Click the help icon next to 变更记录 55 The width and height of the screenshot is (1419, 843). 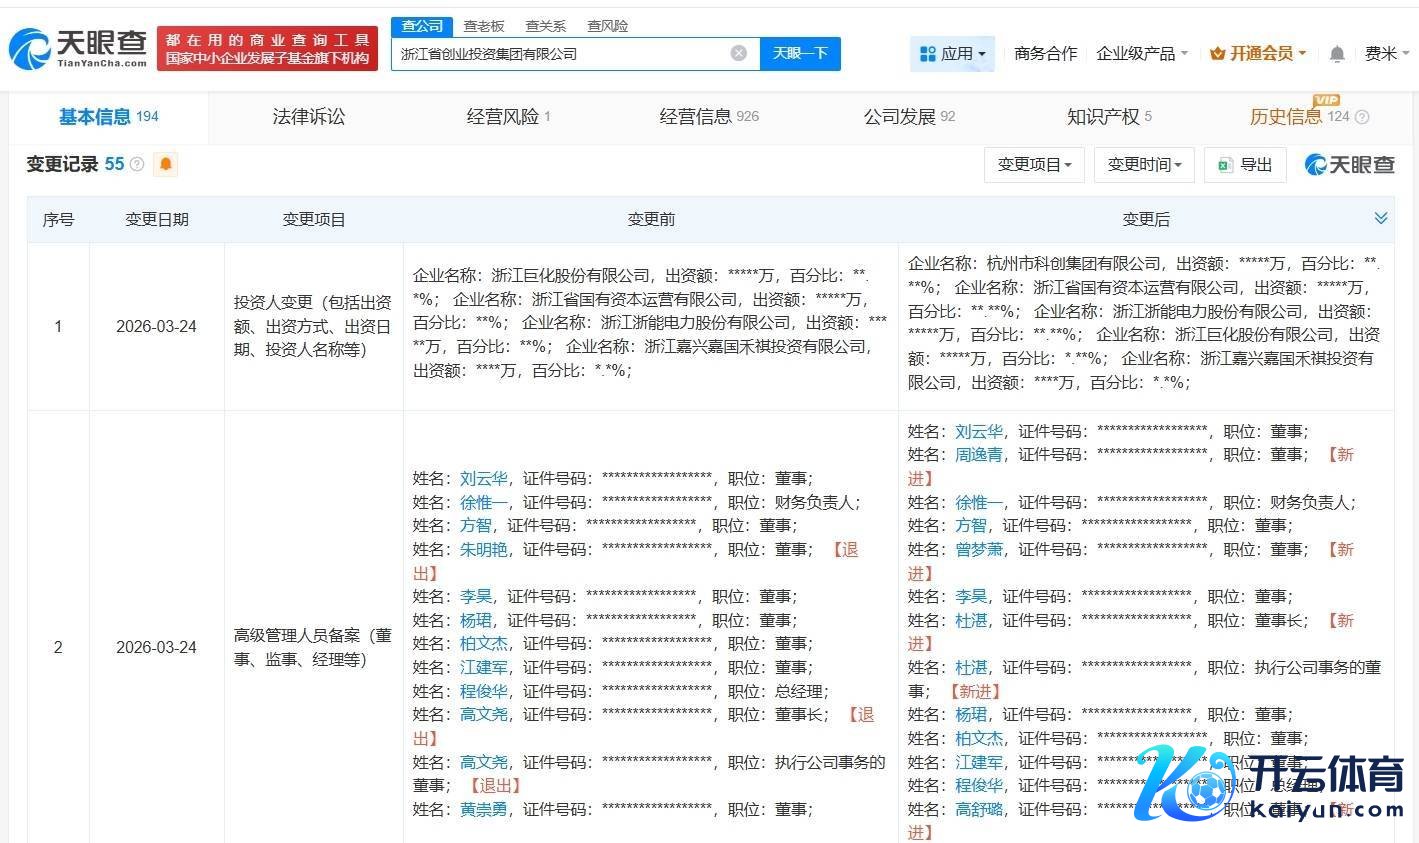point(137,164)
